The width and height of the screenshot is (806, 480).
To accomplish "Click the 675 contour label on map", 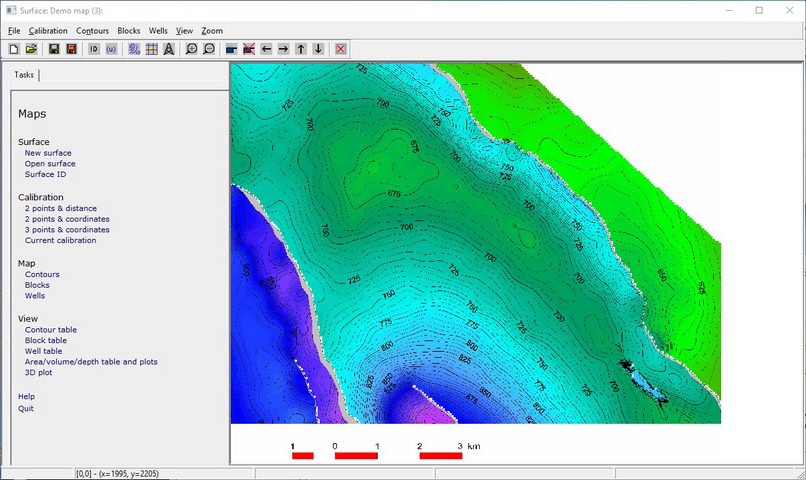I will tap(393, 194).
